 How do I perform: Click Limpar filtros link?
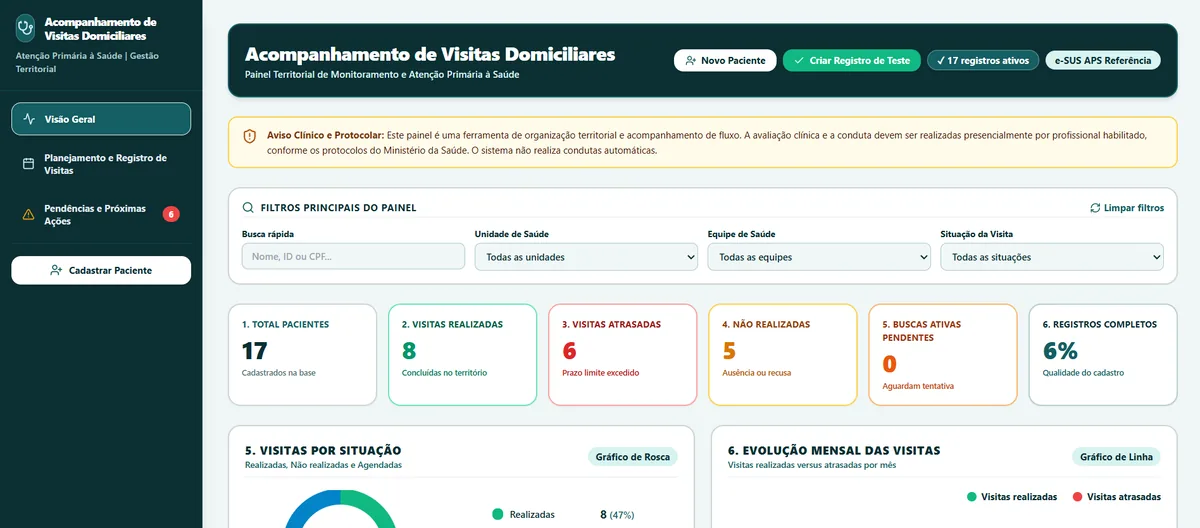point(1127,208)
